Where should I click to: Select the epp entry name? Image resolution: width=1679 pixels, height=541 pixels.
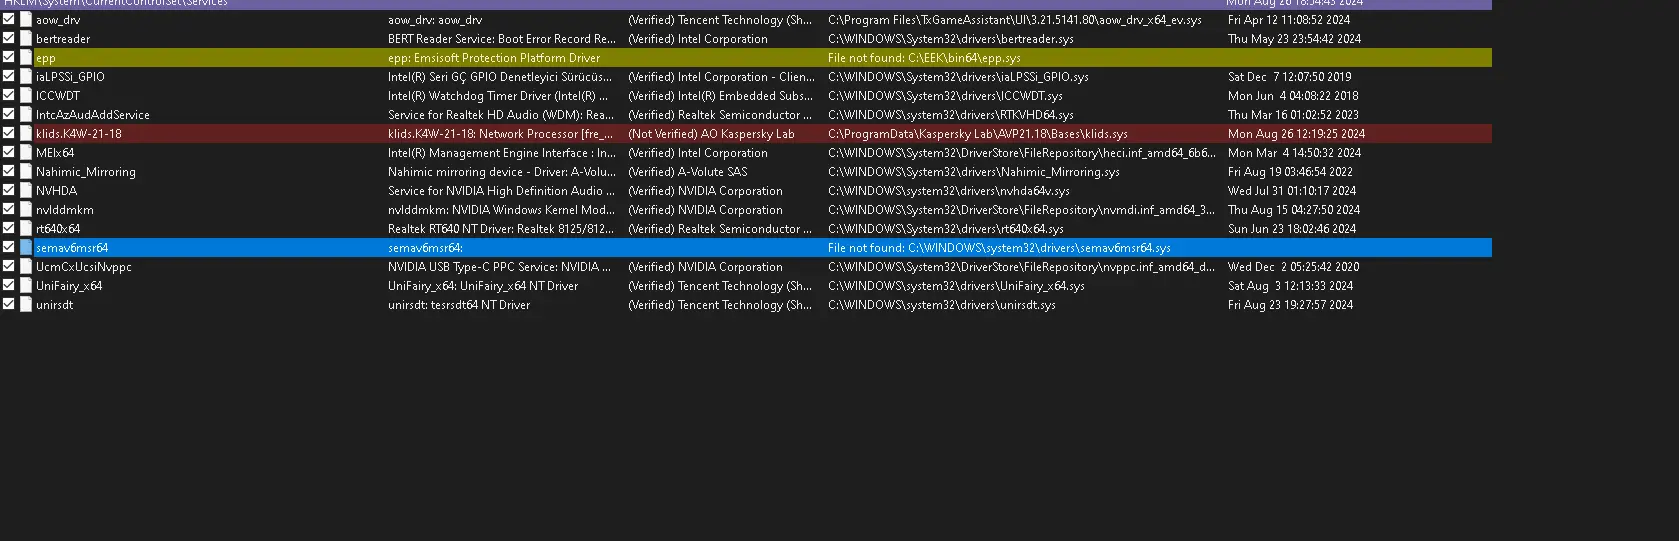[x=46, y=58]
